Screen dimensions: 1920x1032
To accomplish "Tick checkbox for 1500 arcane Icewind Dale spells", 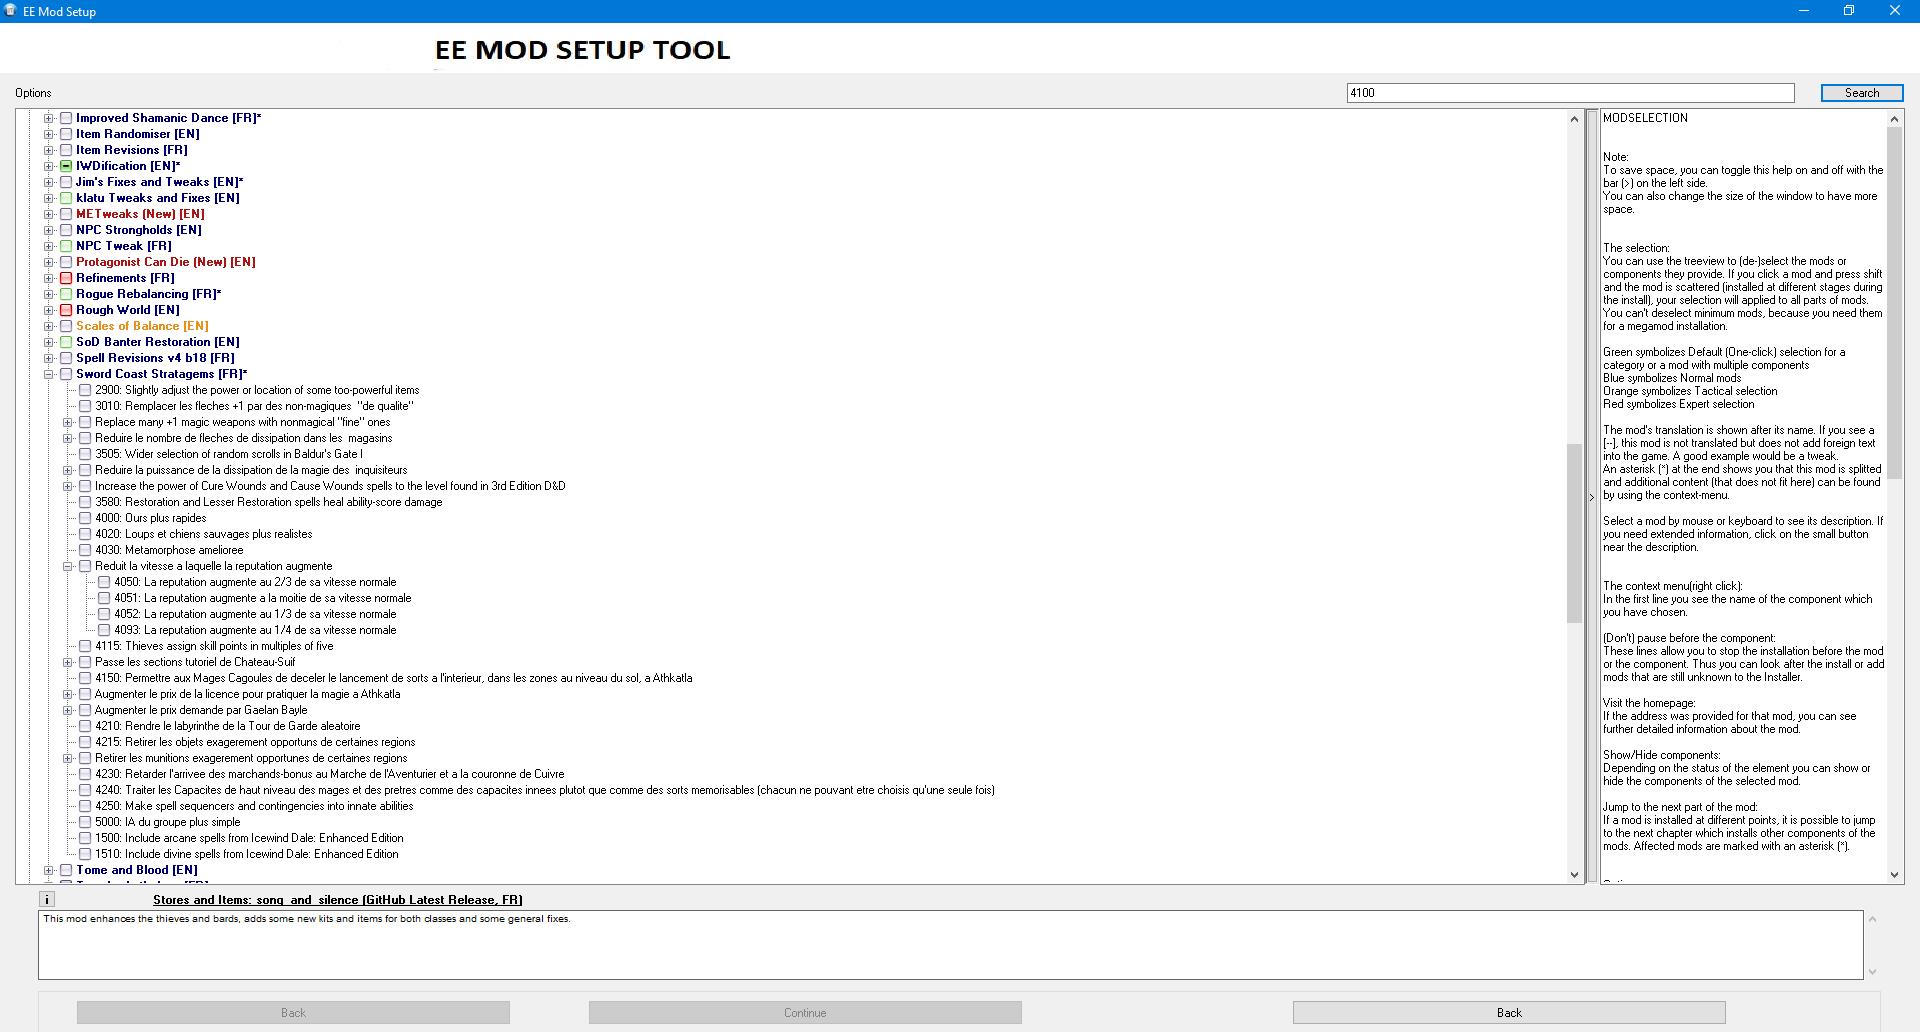I will click(x=85, y=838).
